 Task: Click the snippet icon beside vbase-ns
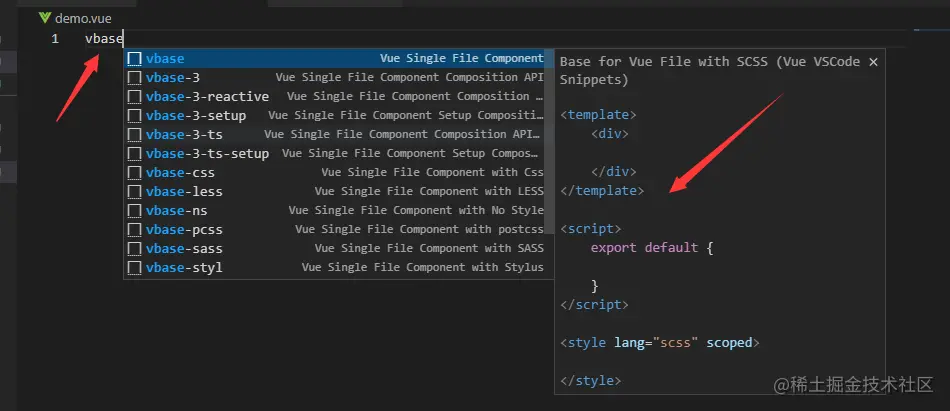(x=135, y=210)
